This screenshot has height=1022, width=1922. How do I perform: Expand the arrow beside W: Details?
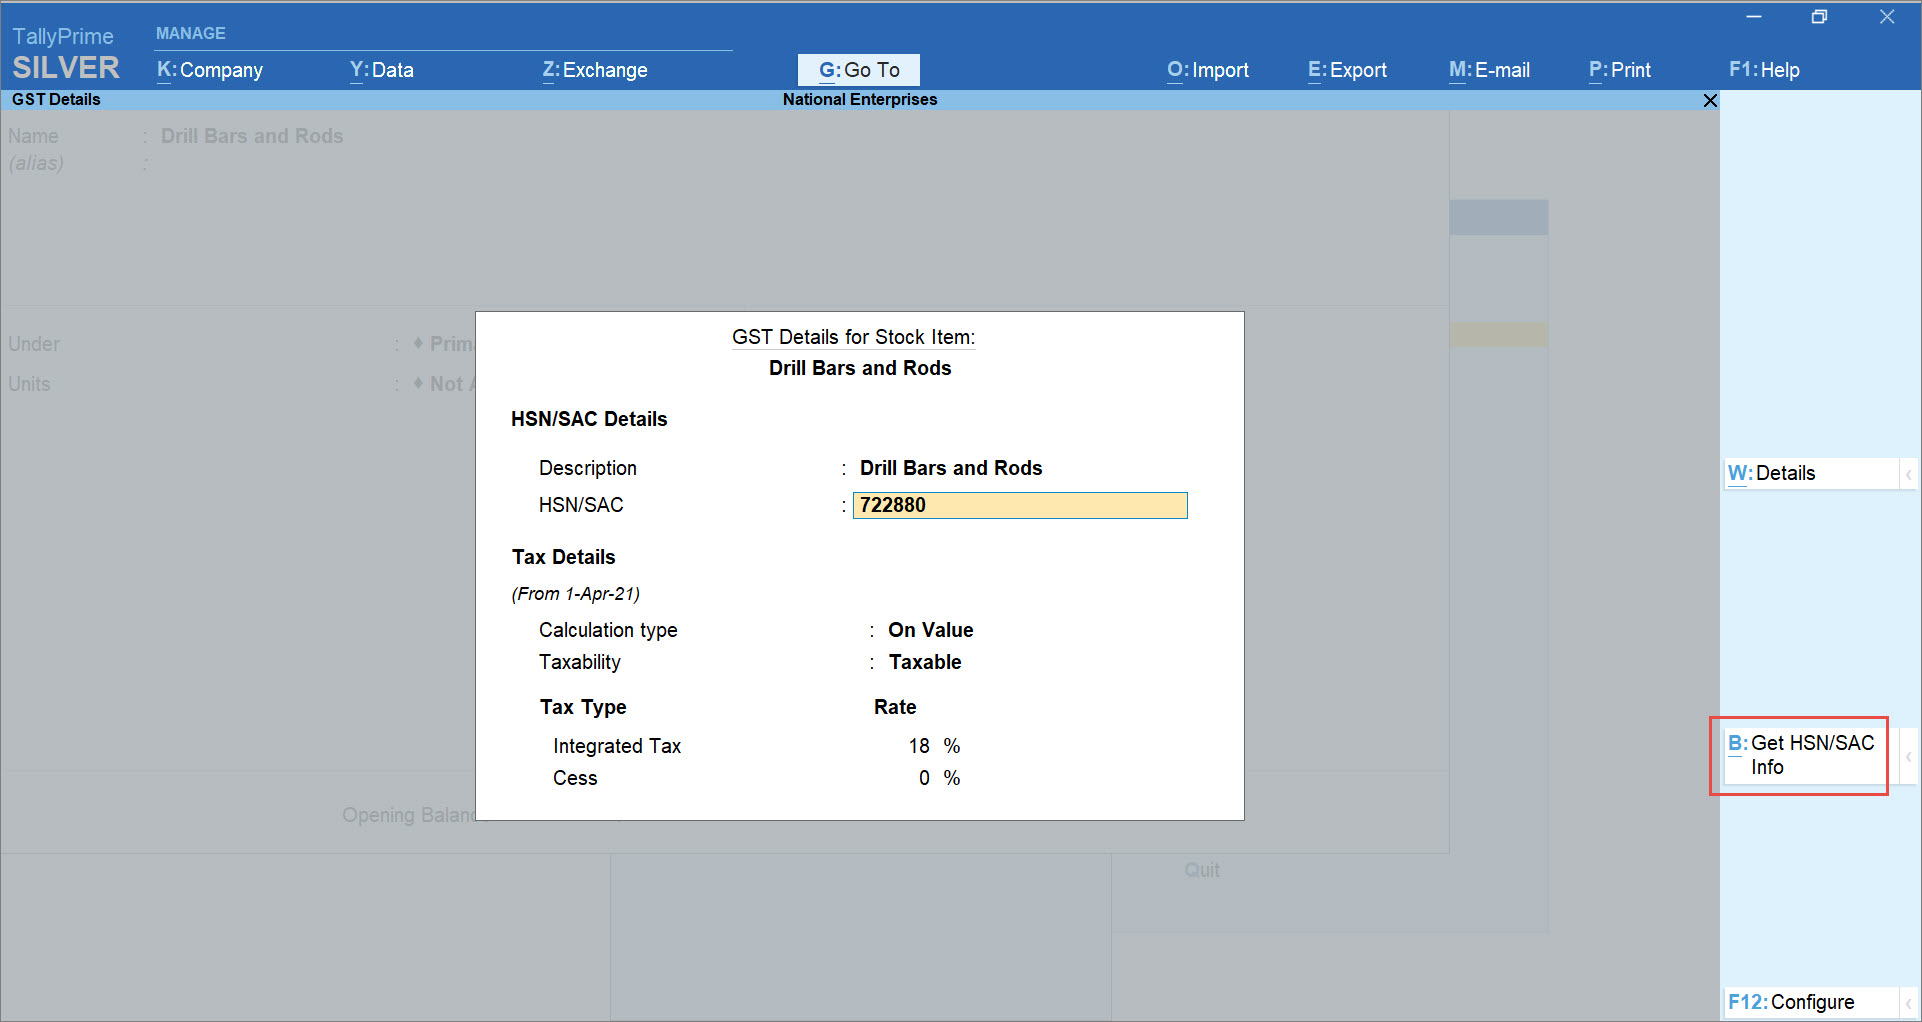[1908, 474]
